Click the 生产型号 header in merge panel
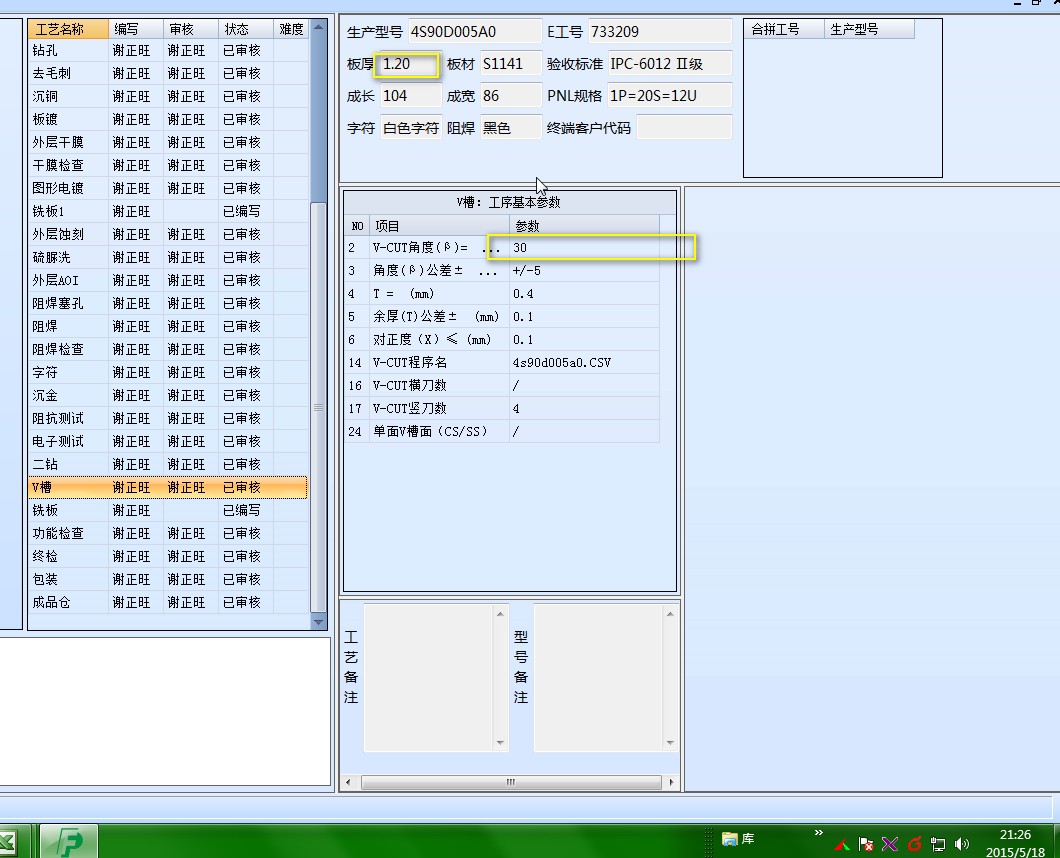1060x858 pixels. [x=869, y=29]
